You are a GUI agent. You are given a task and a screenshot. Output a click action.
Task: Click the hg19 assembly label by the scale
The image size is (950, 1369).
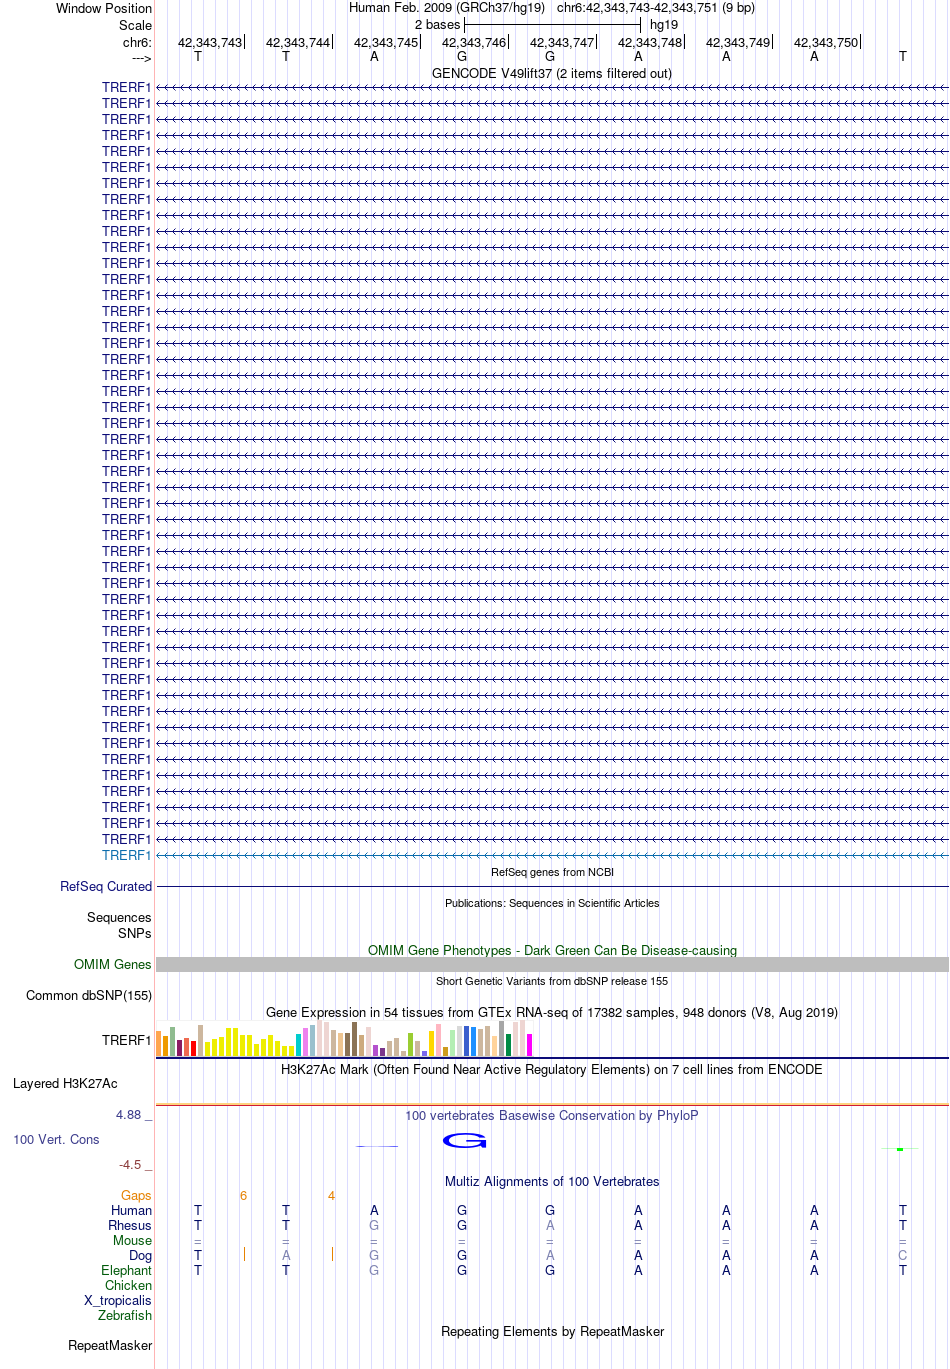tap(664, 25)
